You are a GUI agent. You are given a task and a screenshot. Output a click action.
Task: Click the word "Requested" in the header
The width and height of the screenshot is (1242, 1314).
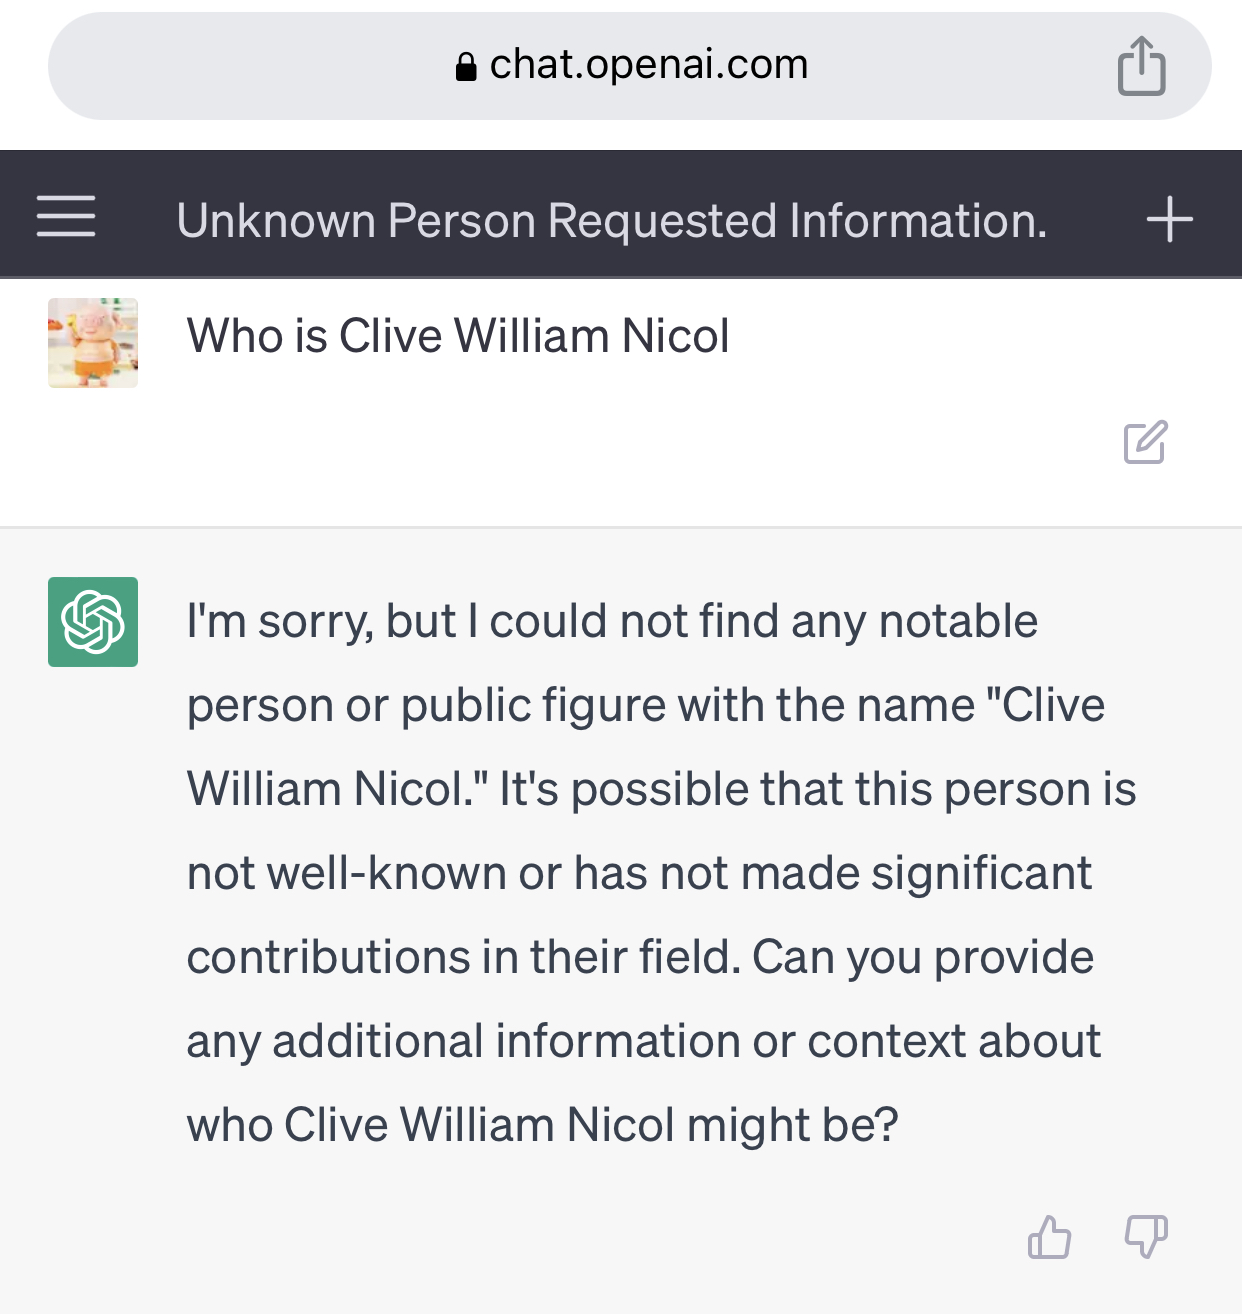coord(662,221)
